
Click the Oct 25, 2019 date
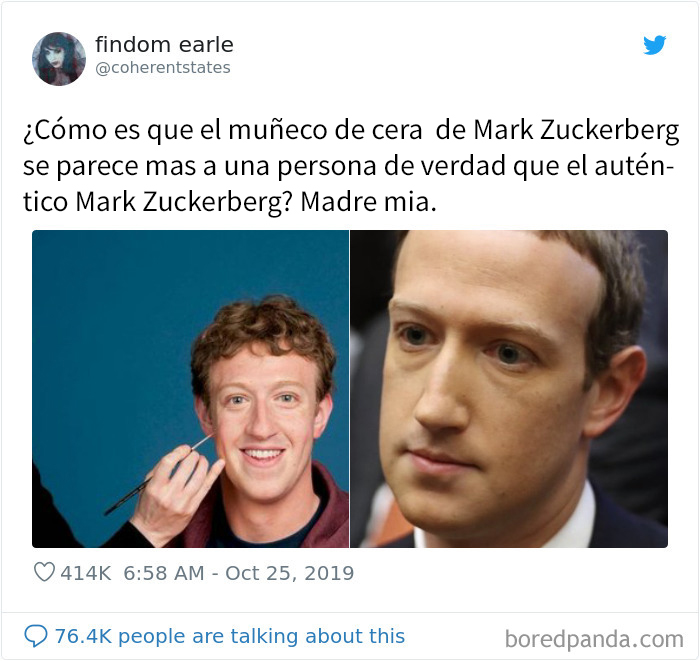(290, 573)
